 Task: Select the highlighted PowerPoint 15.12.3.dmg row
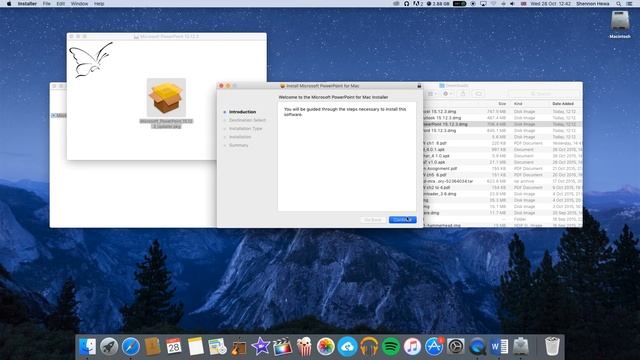(x=502, y=124)
